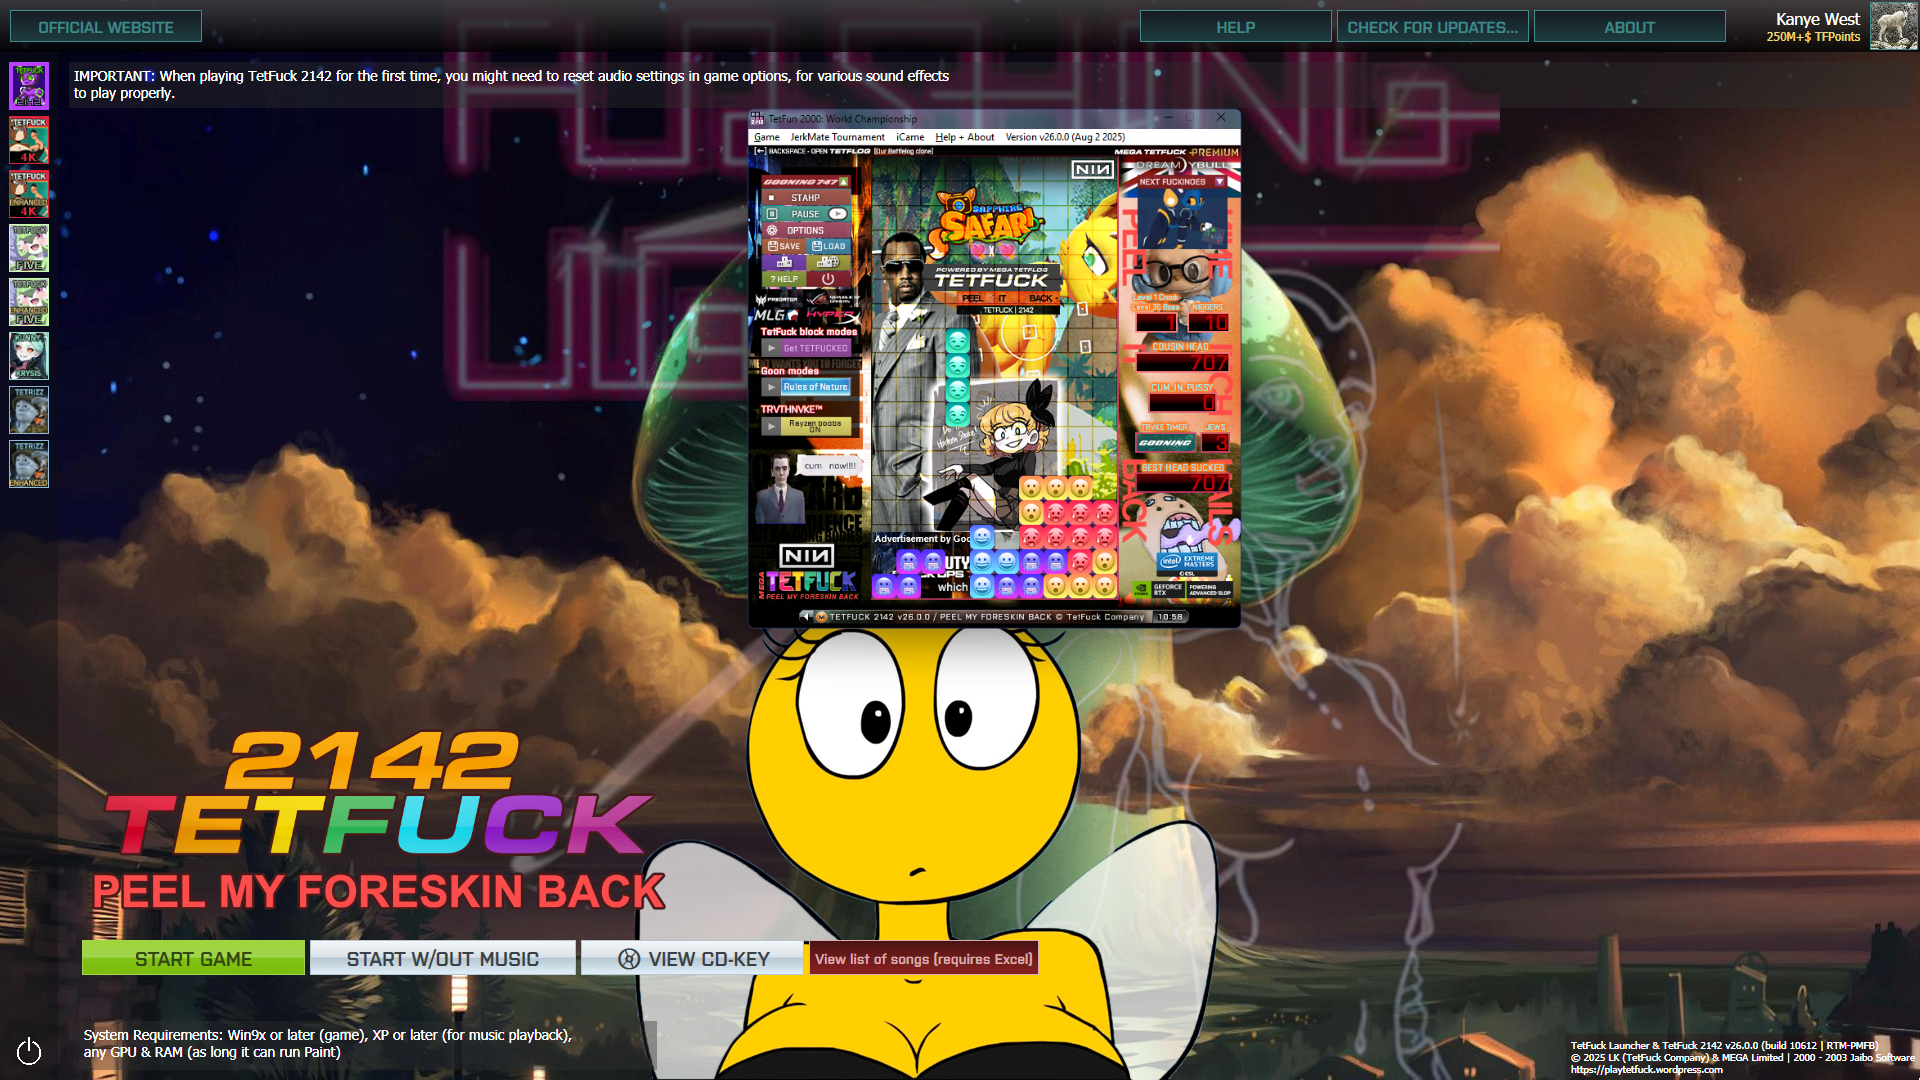Click the VIEW CD-KEY button

[693, 959]
